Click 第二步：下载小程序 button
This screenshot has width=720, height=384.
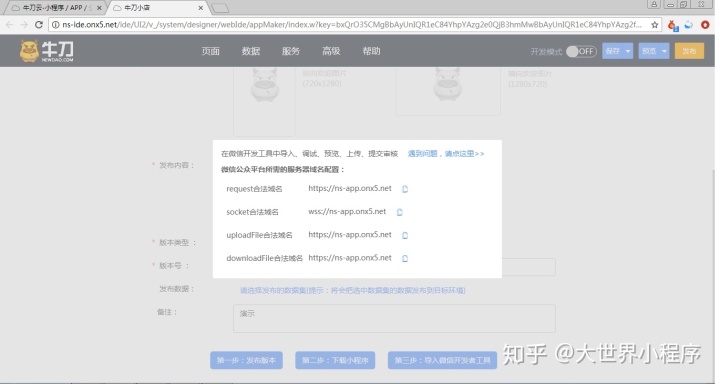[335, 360]
